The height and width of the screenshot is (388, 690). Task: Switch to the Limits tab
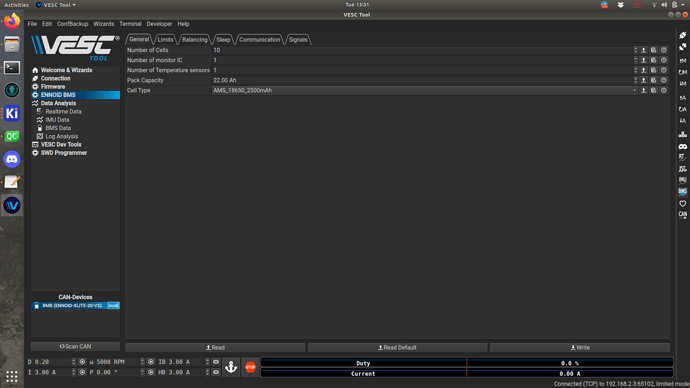pyautogui.click(x=165, y=40)
